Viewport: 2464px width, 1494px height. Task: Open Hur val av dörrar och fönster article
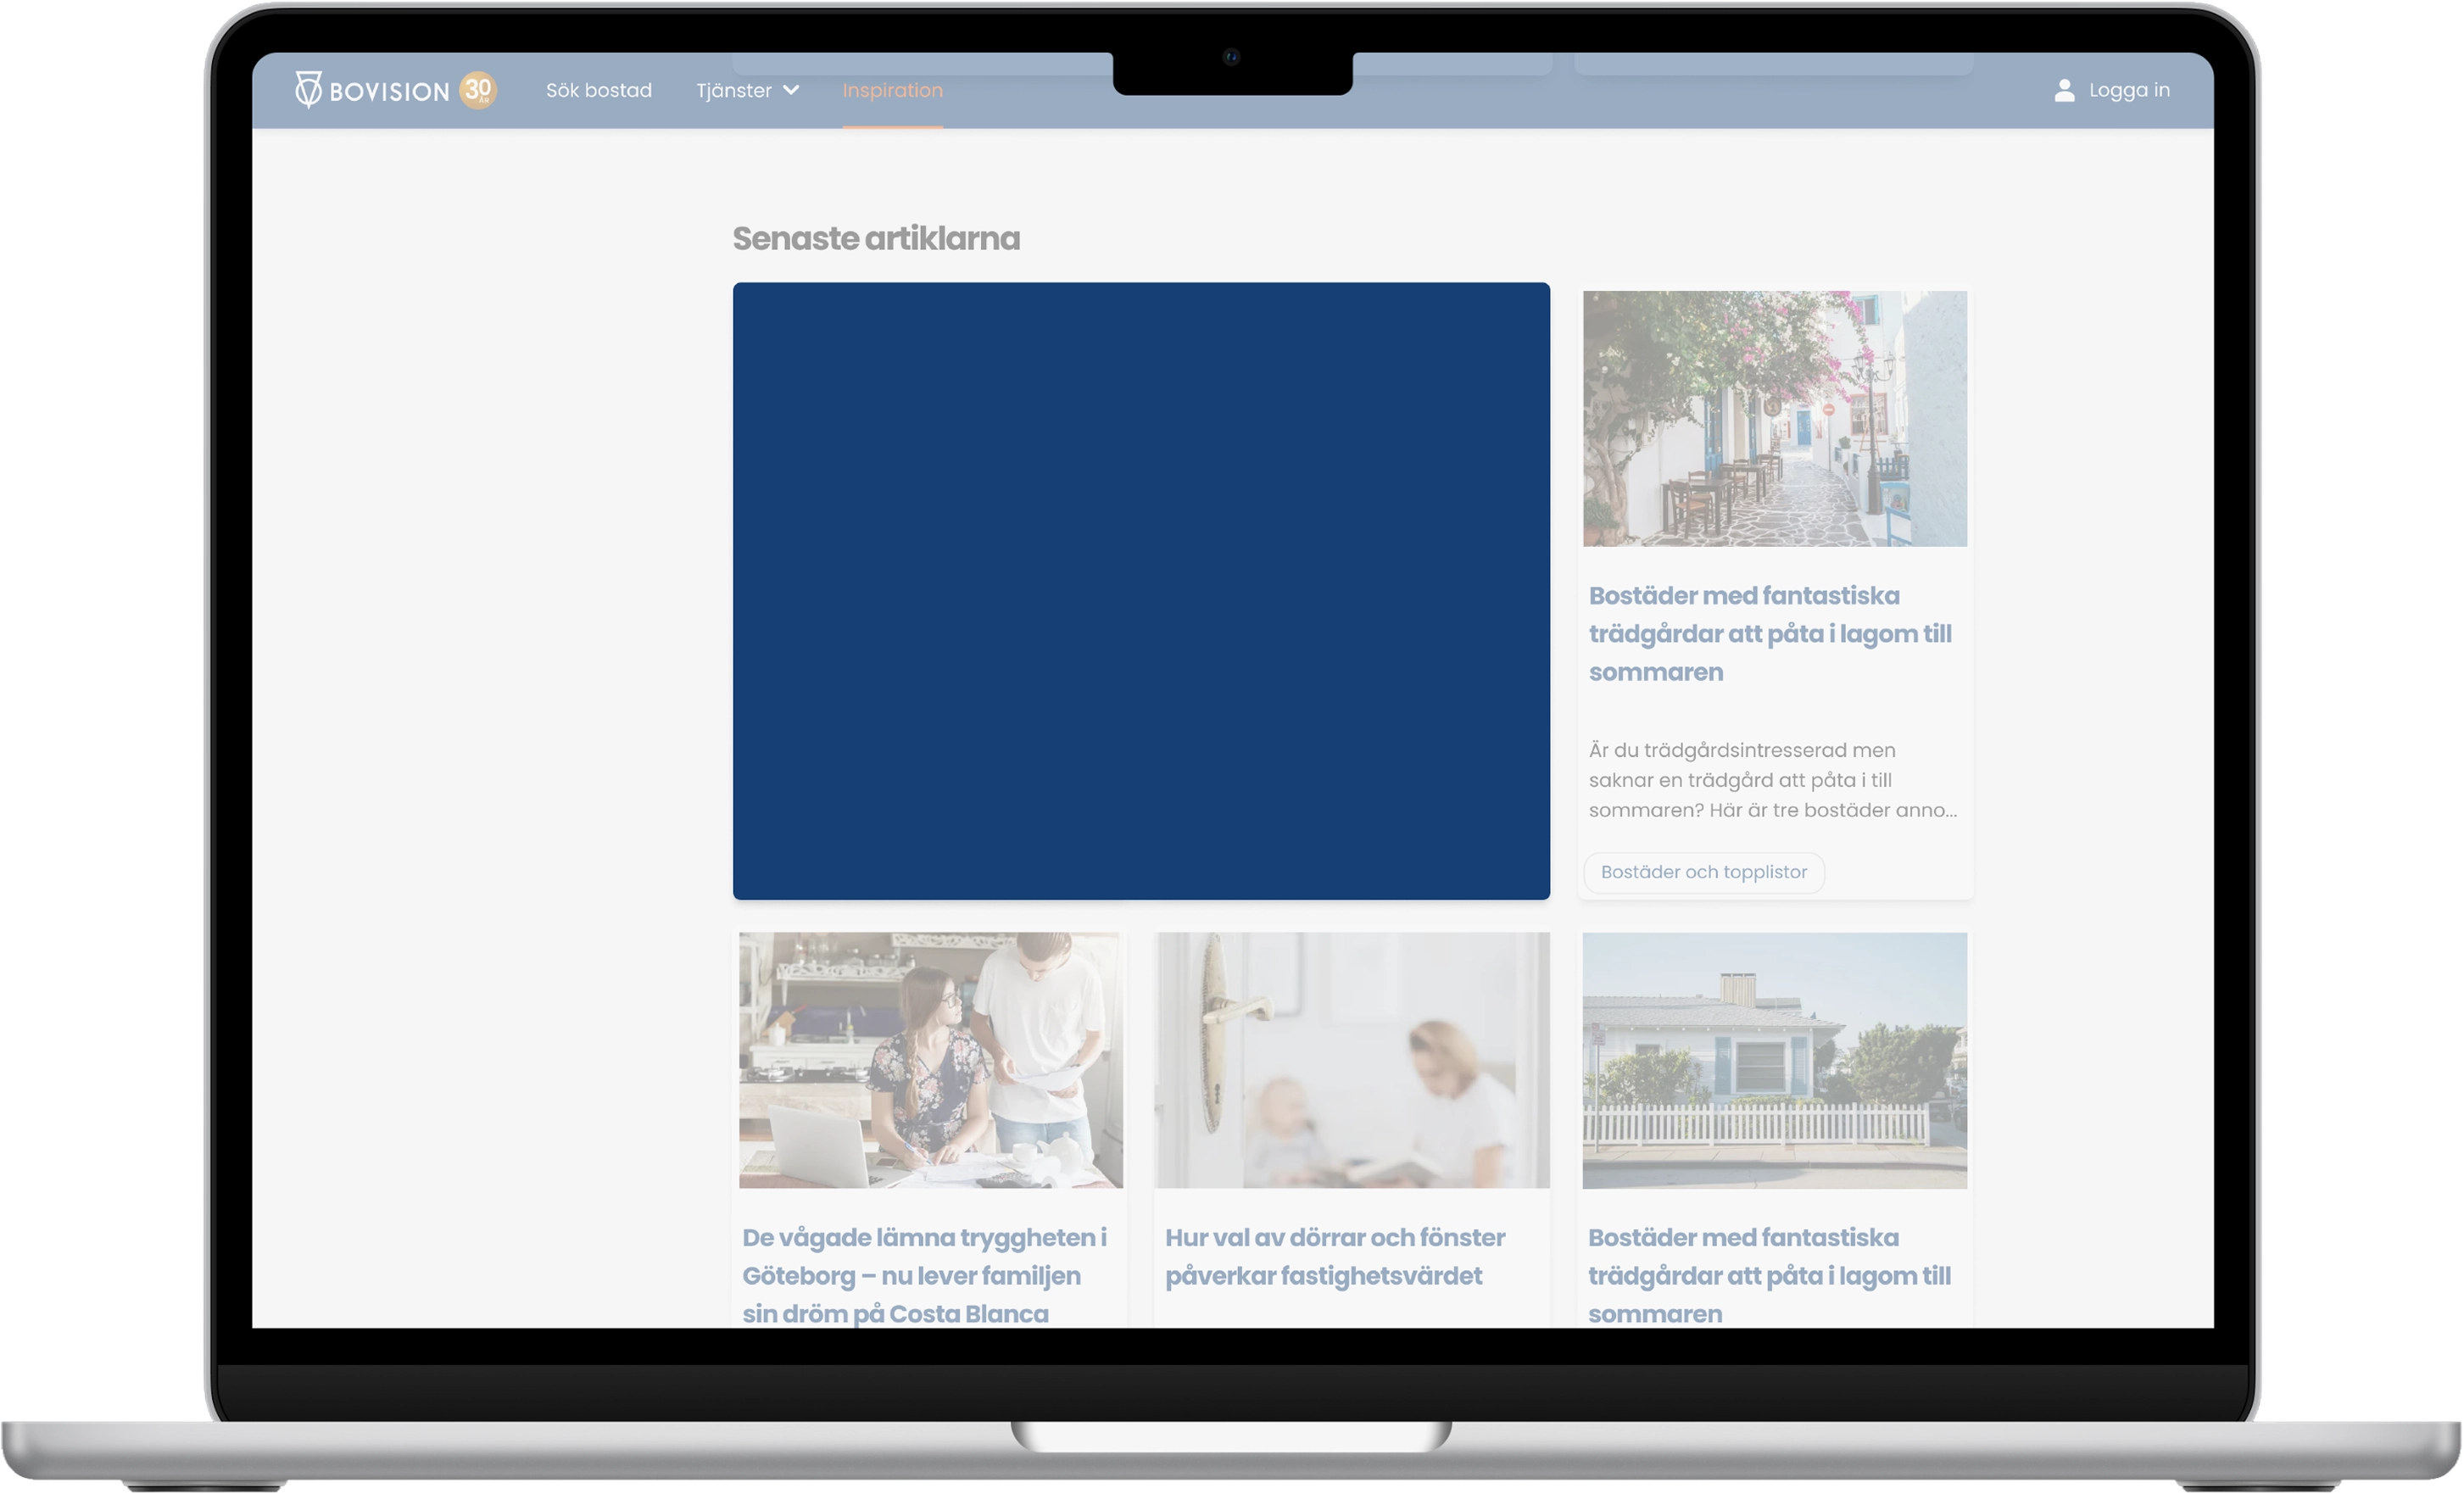(1334, 1256)
